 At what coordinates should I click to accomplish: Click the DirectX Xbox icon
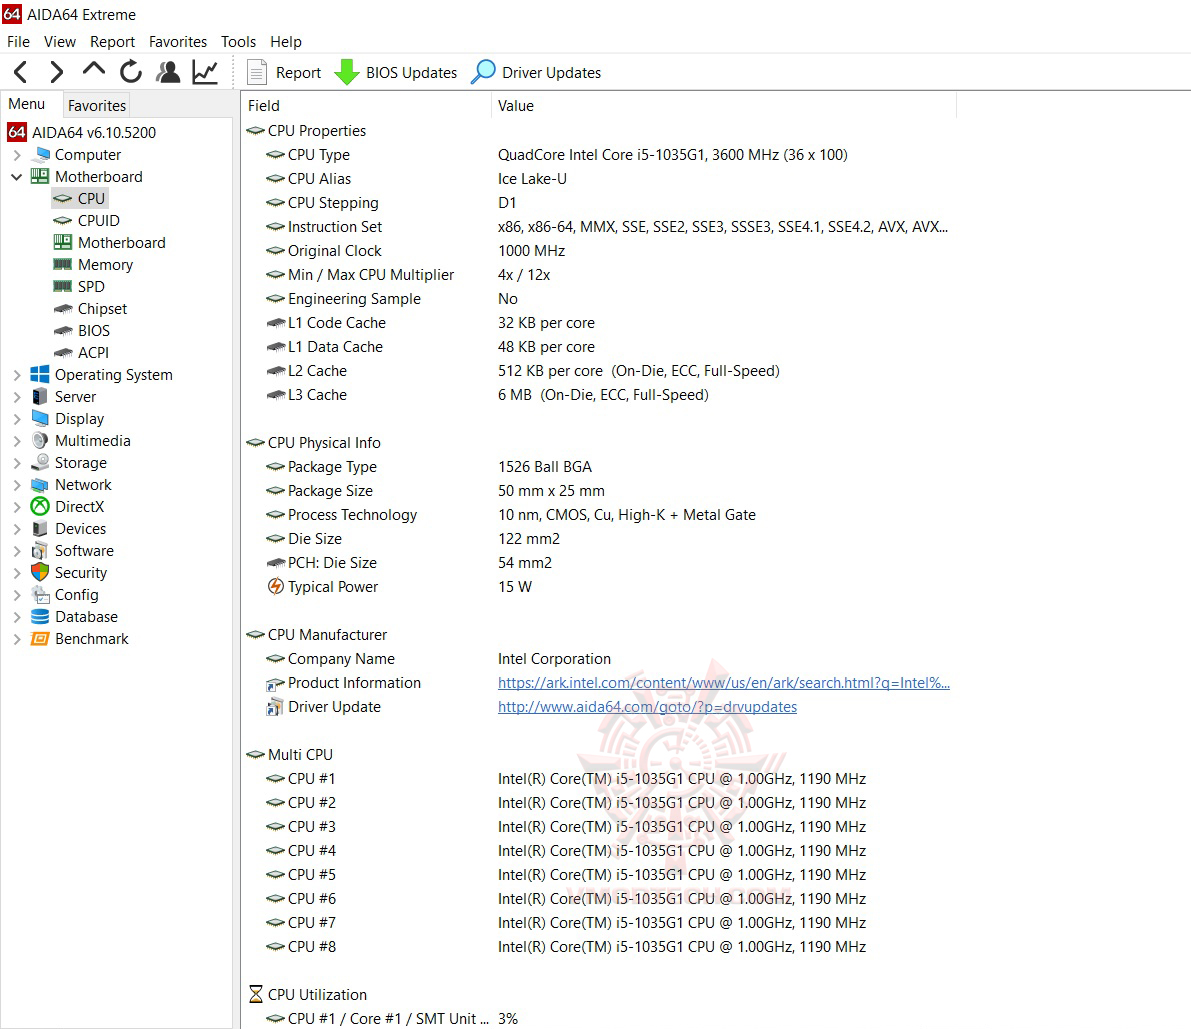[x=39, y=507]
